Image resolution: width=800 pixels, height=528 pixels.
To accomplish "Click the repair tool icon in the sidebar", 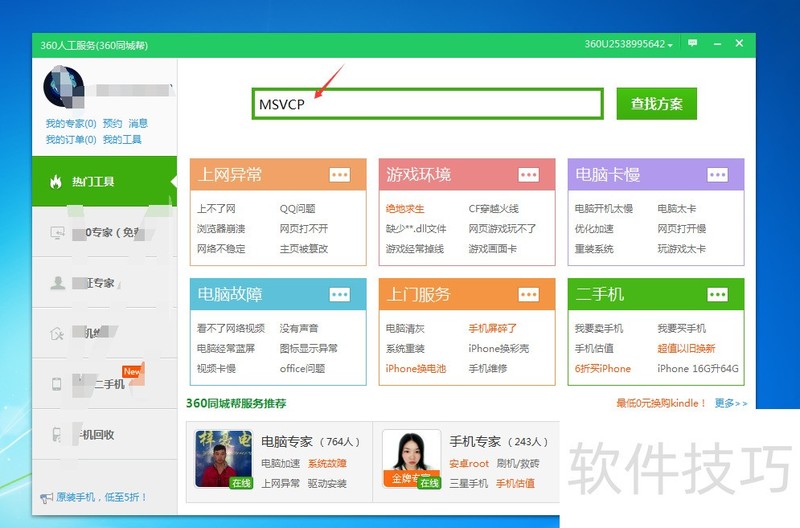I will (57, 334).
